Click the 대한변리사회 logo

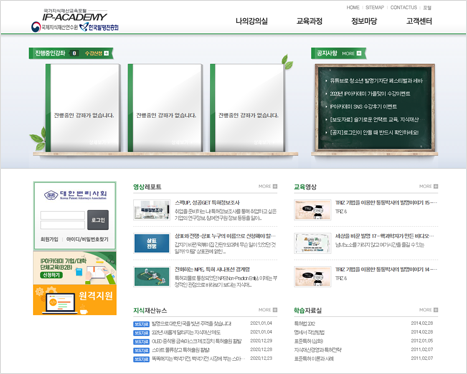pyautogui.click(x=75, y=195)
